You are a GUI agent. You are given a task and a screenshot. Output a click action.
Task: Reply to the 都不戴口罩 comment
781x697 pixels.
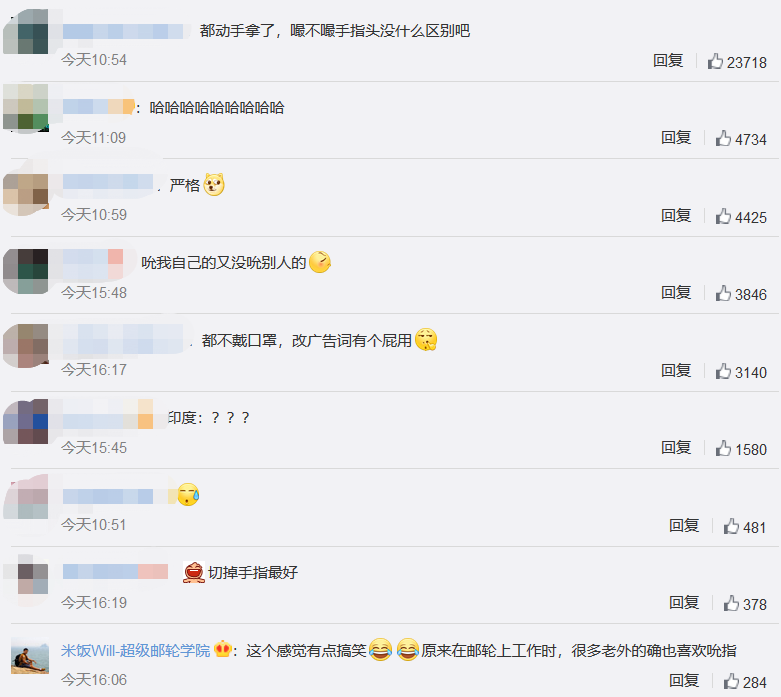[676, 371]
